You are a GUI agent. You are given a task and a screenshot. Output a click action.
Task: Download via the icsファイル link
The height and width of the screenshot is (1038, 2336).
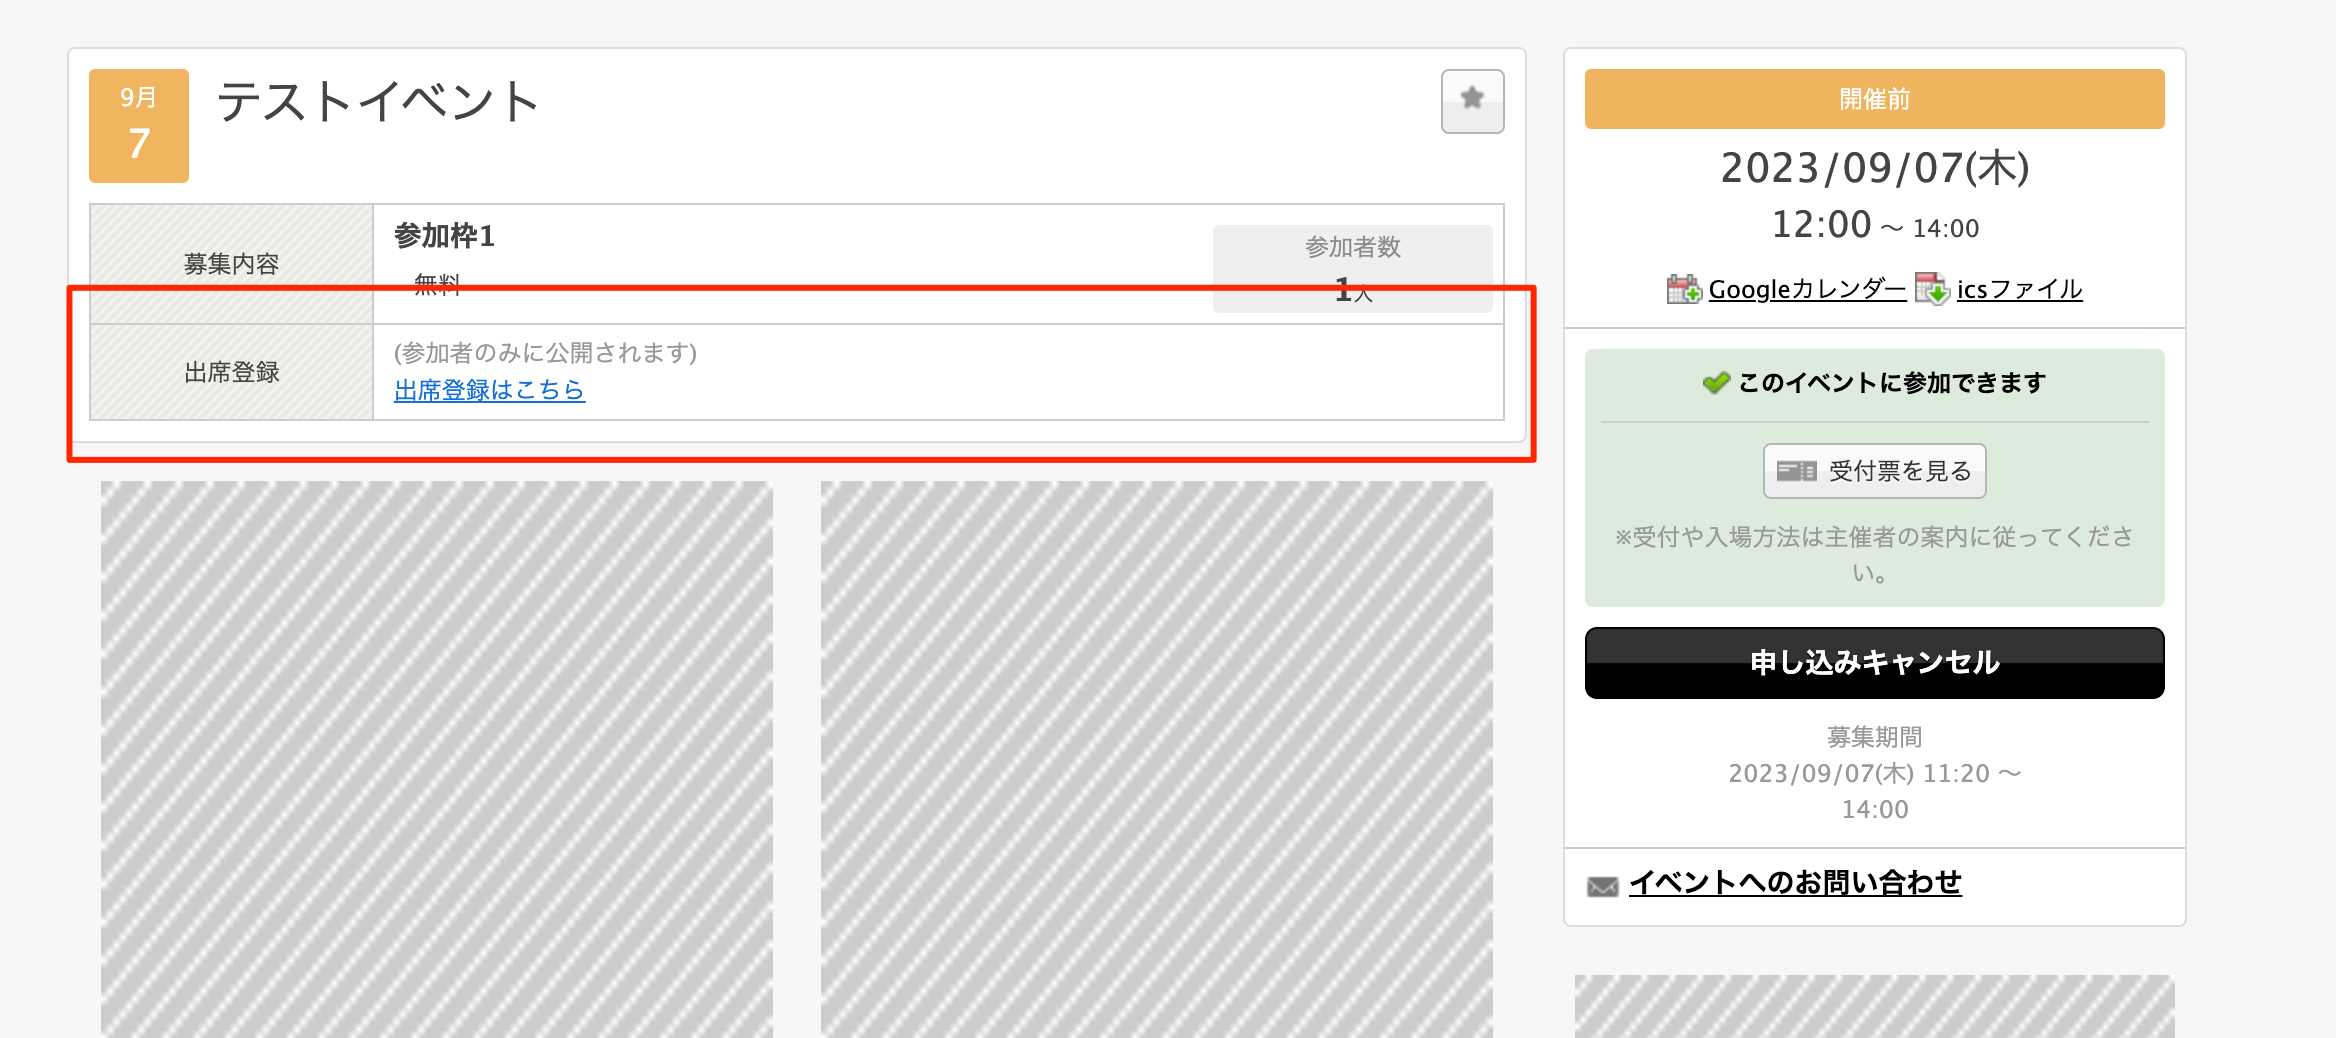click(x=2020, y=288)
